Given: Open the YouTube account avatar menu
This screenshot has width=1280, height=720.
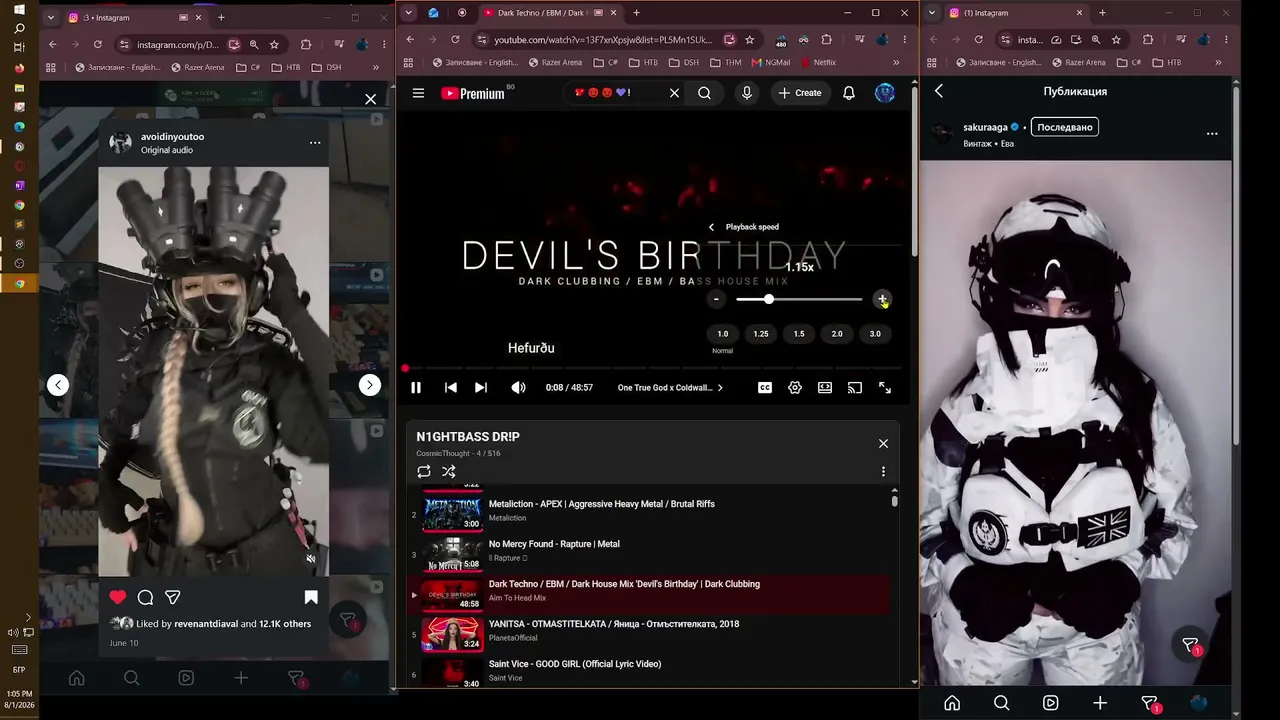Looking at the screenshot, I should click(884, 93).
